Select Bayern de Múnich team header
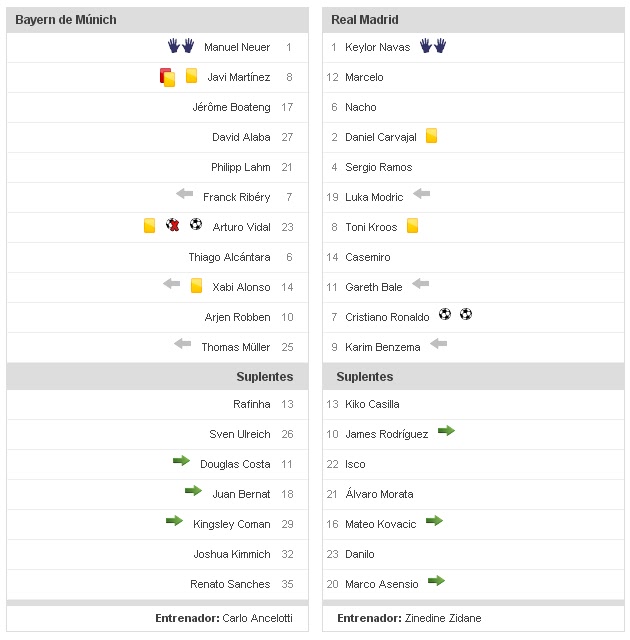The image size is (630, 640). click(66, 20)
